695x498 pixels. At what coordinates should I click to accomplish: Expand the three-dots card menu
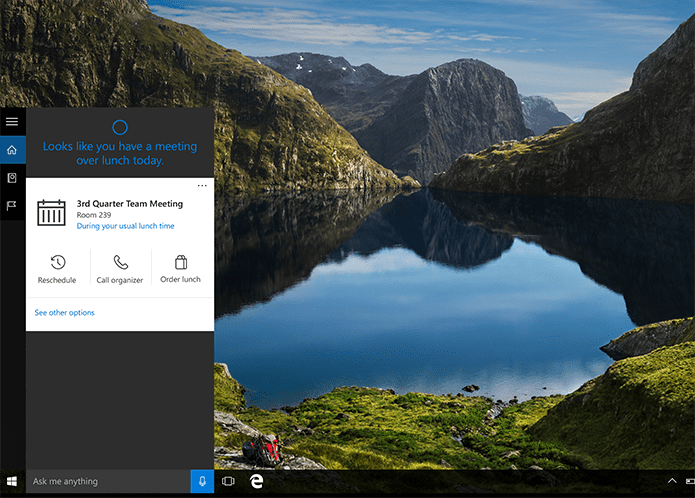[202, 186]
